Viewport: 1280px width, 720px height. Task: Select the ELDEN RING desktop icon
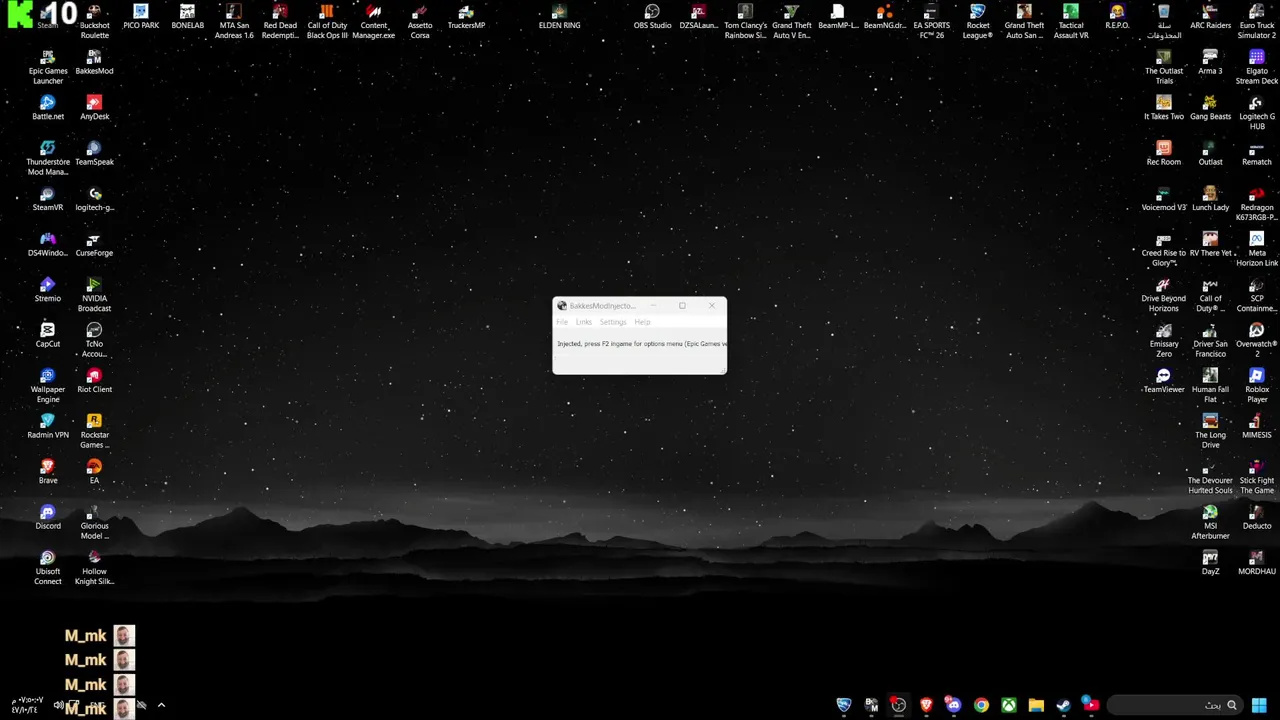tap(559, 18)
